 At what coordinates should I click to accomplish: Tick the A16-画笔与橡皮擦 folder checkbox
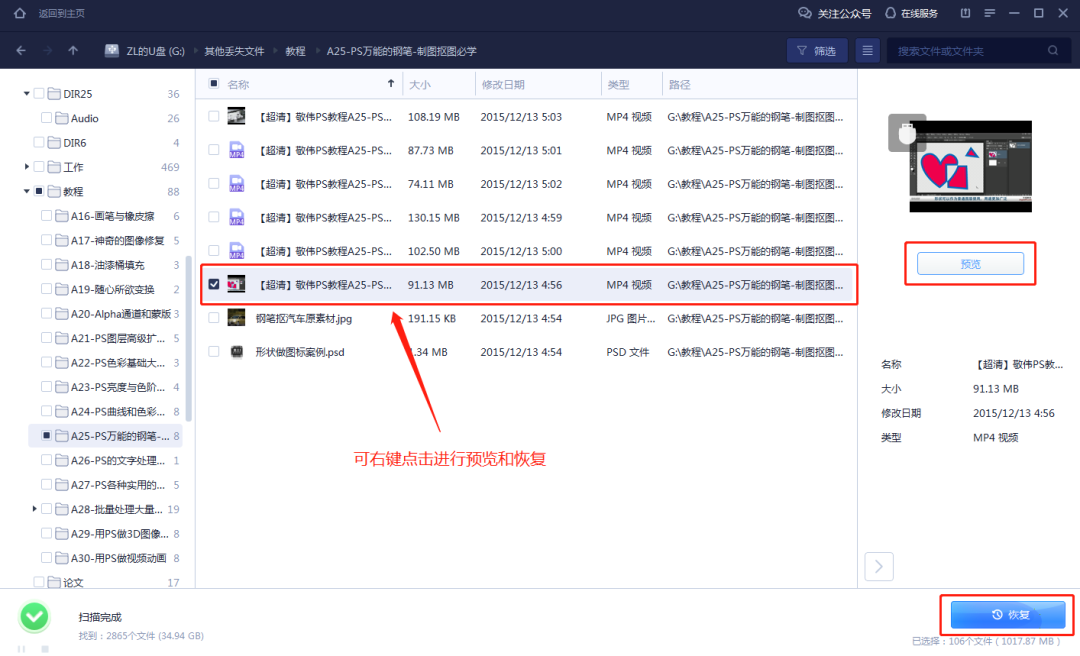click(x=46, y=216)
